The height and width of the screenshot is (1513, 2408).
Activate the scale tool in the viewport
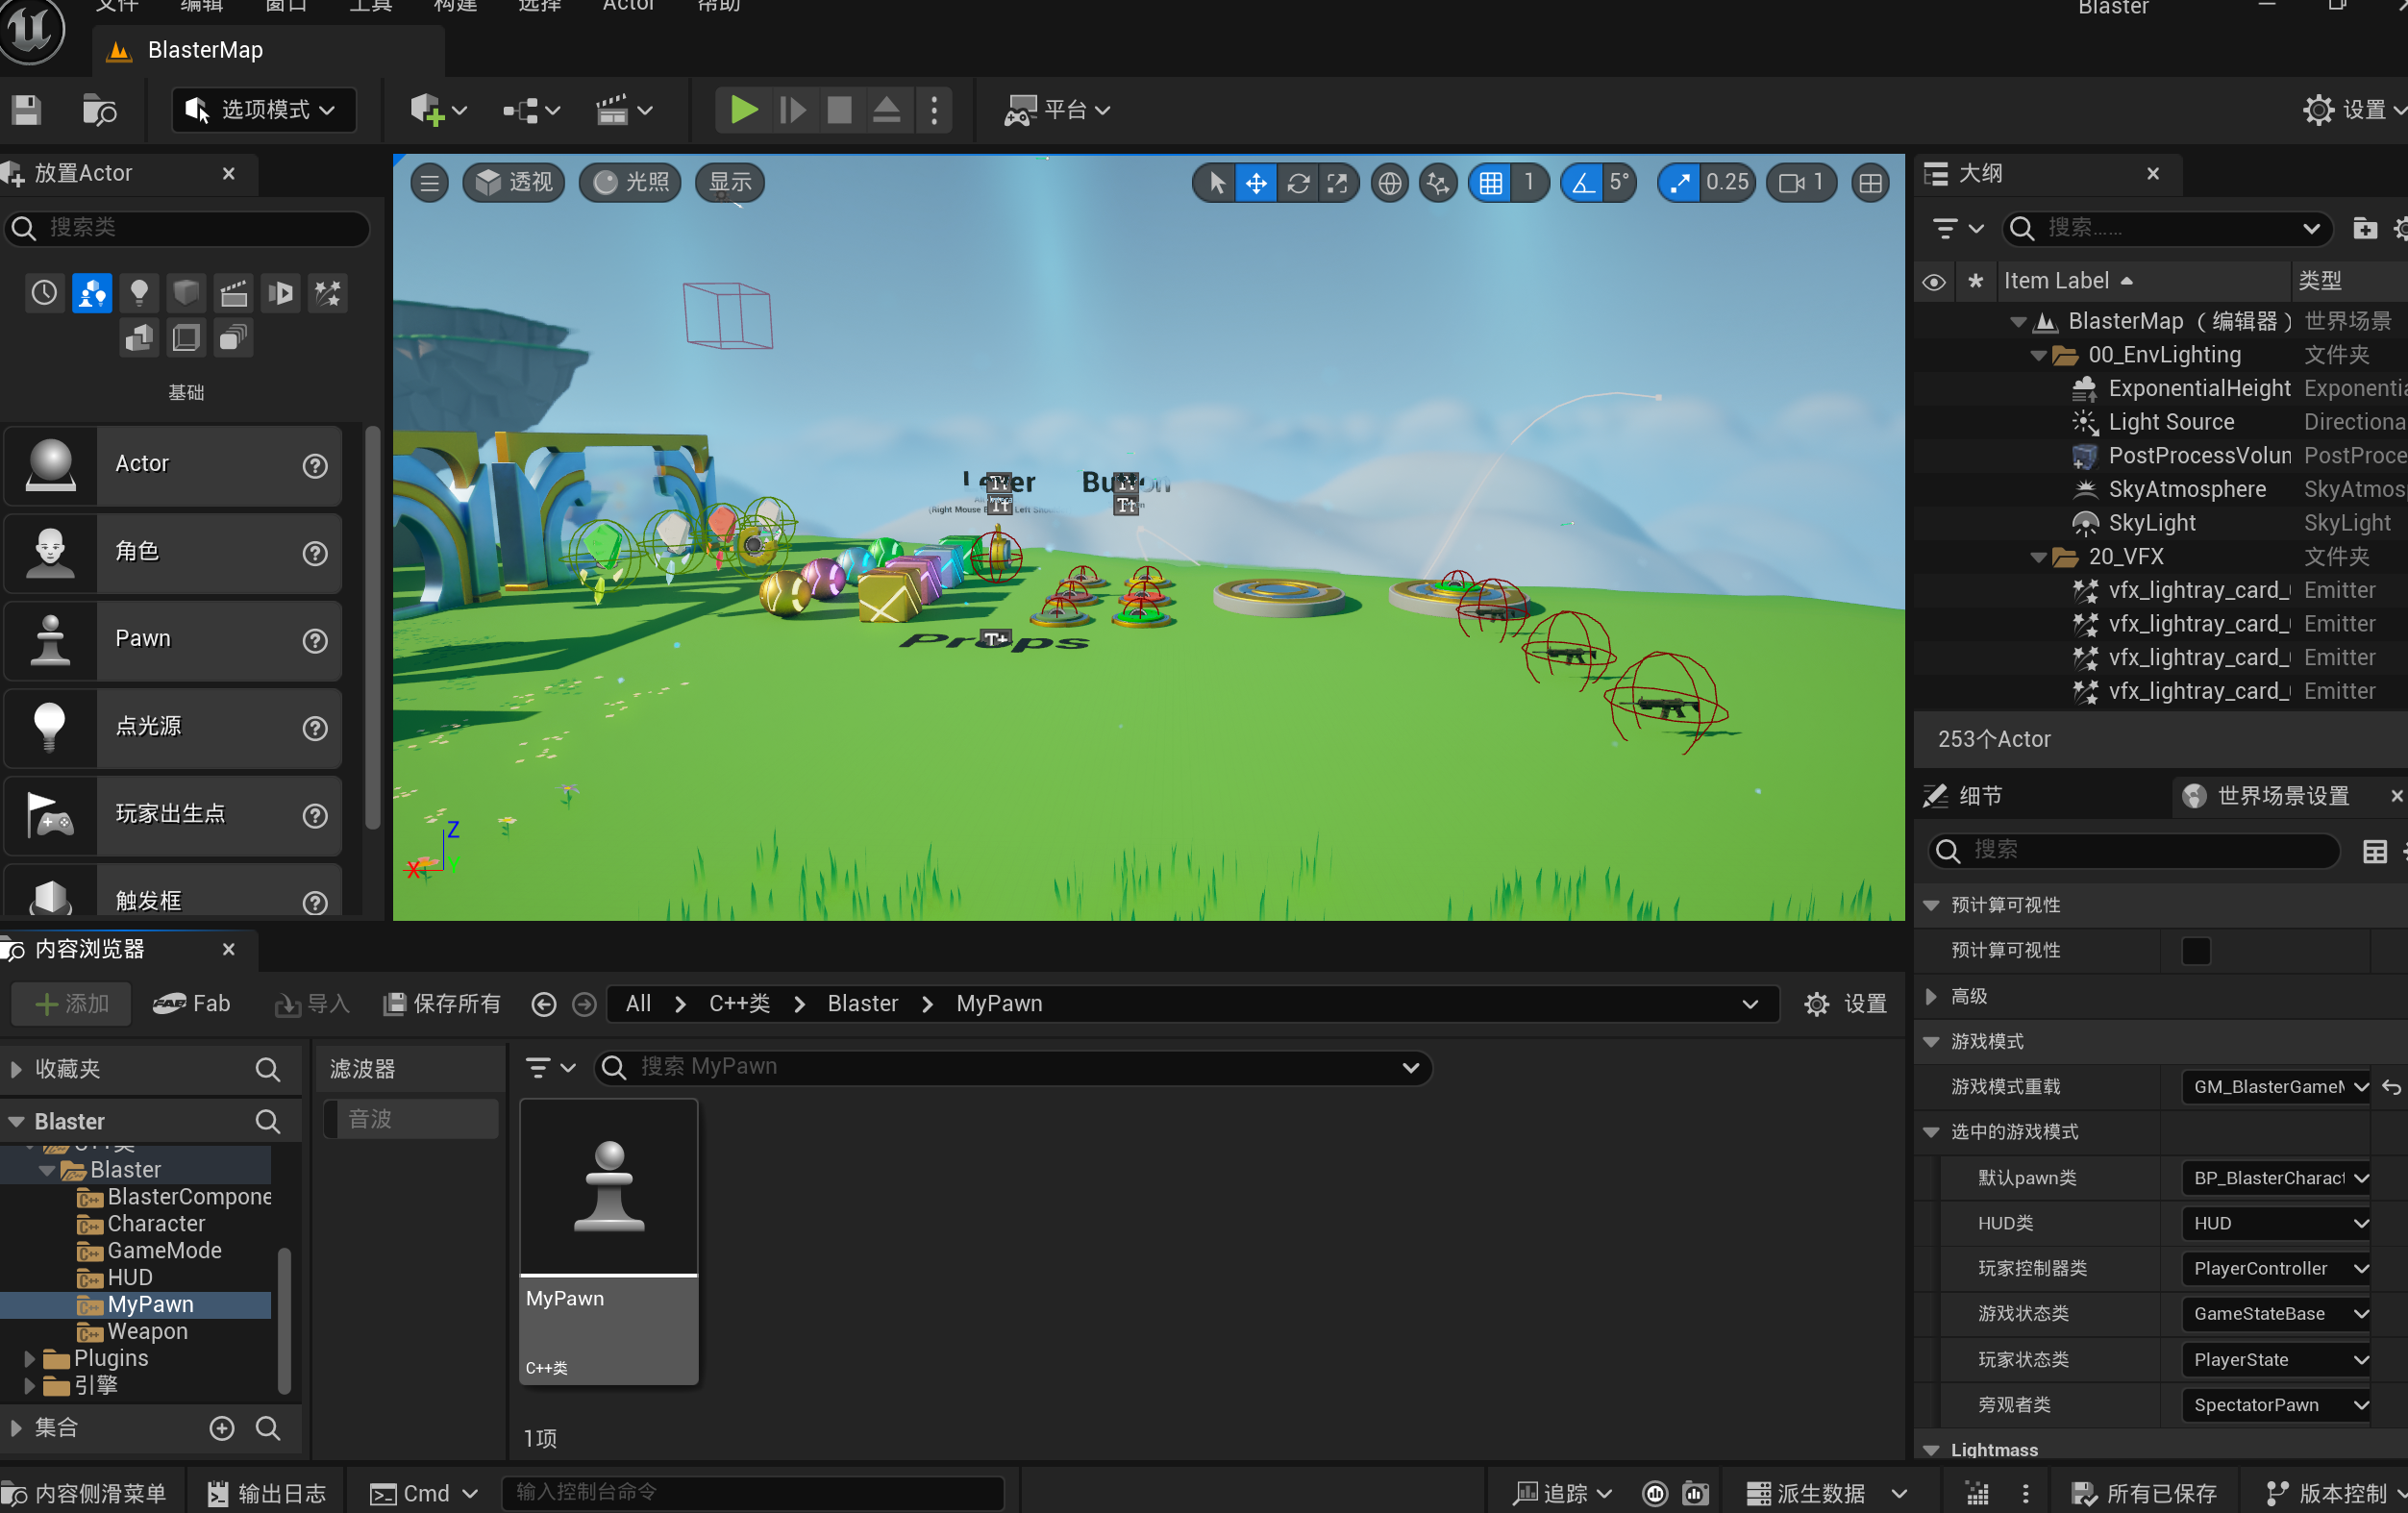(x=1337, y=183)
